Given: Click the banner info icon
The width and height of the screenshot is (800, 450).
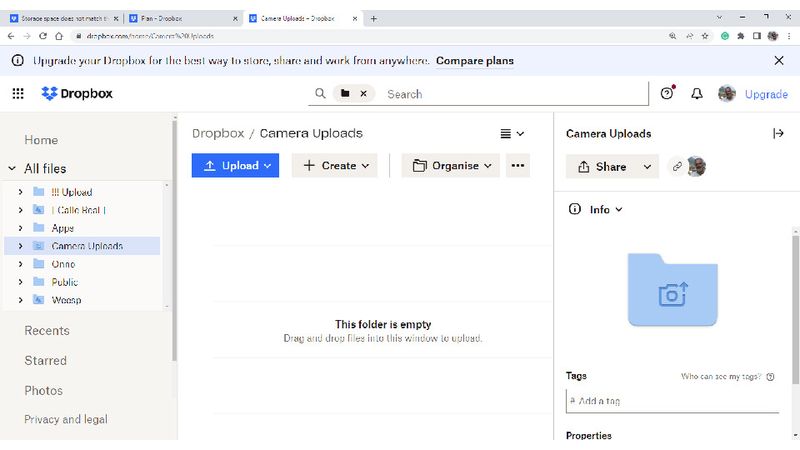Looking at the screenshot, I should [x=17, y=60].
